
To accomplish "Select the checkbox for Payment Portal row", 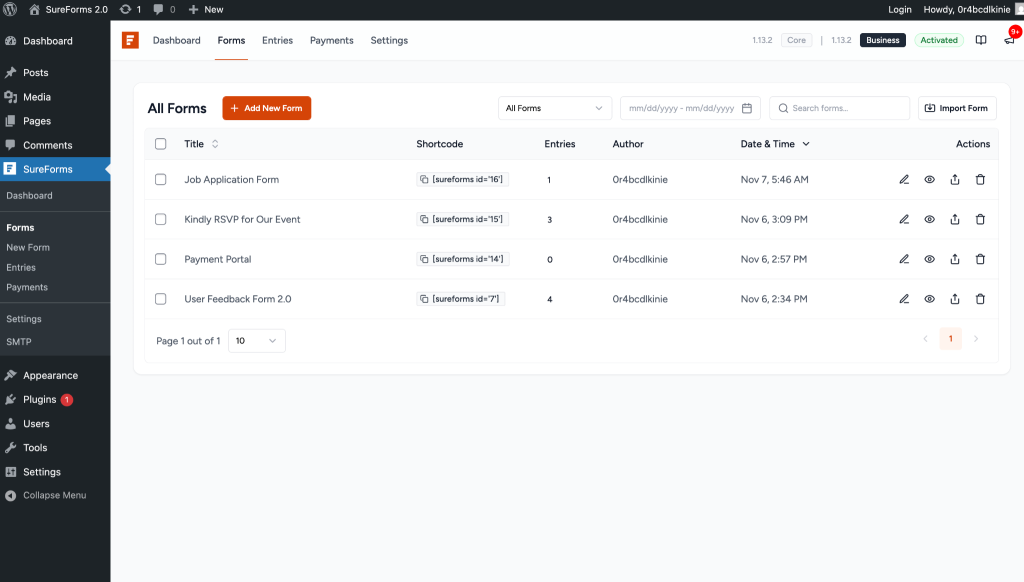I will 161,258.
